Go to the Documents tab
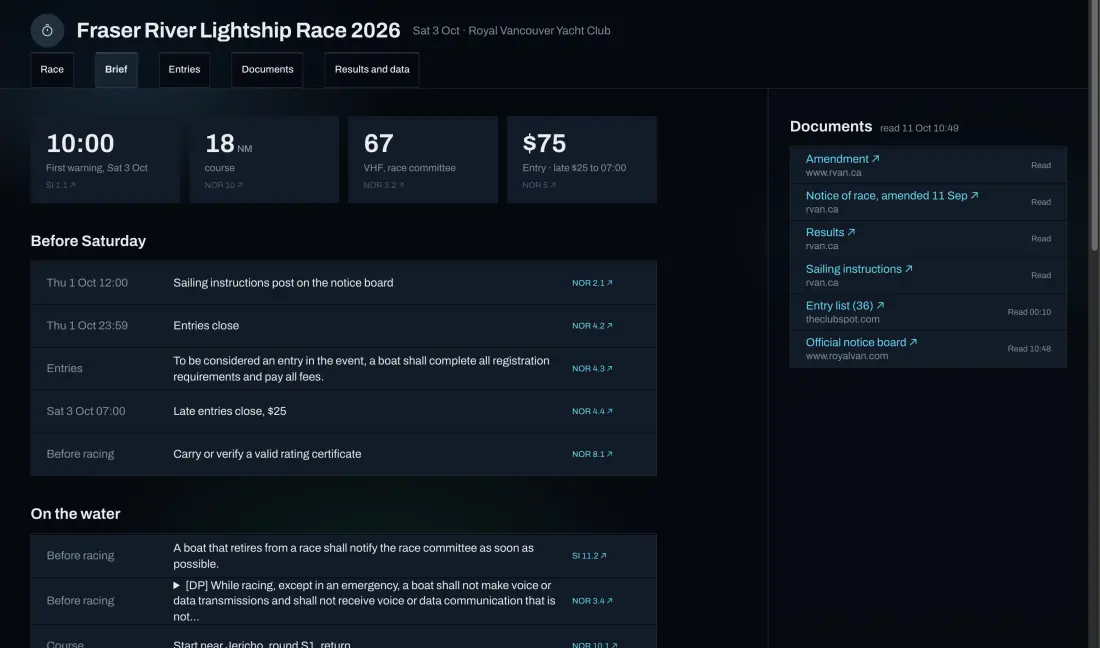 click(x=267, y=69)
